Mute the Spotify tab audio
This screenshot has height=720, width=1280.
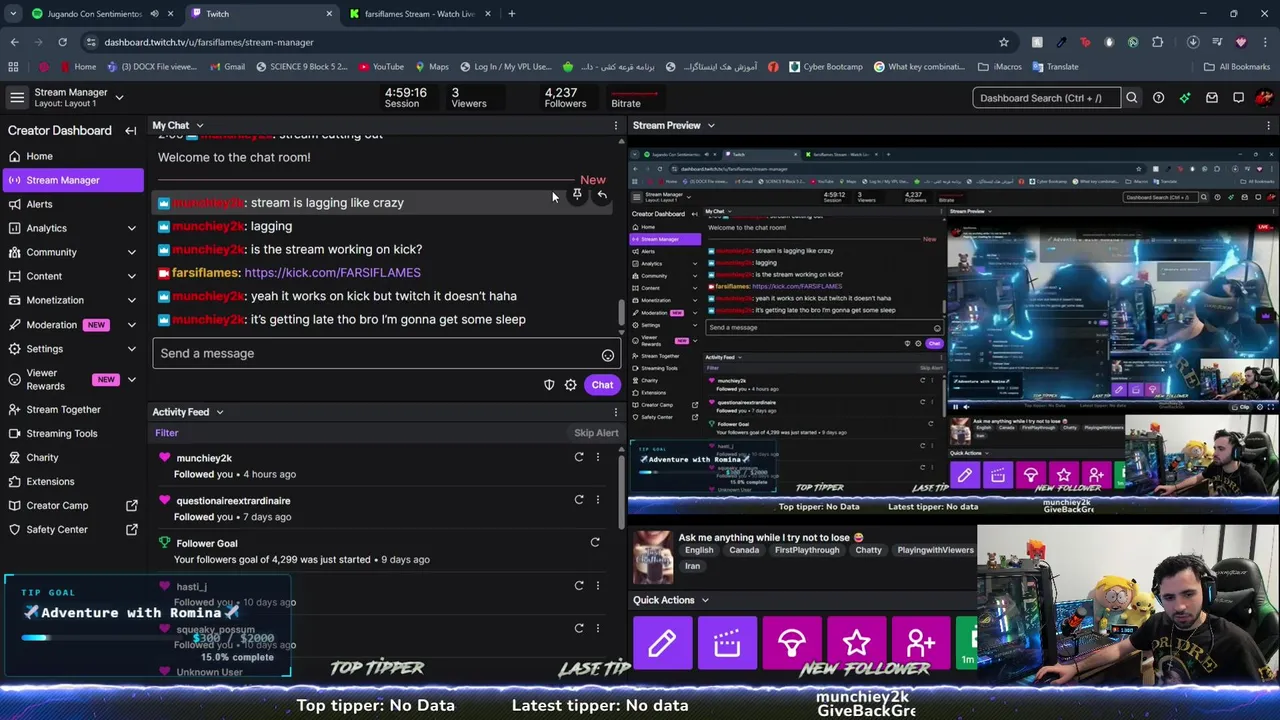(x=154, y=14)
